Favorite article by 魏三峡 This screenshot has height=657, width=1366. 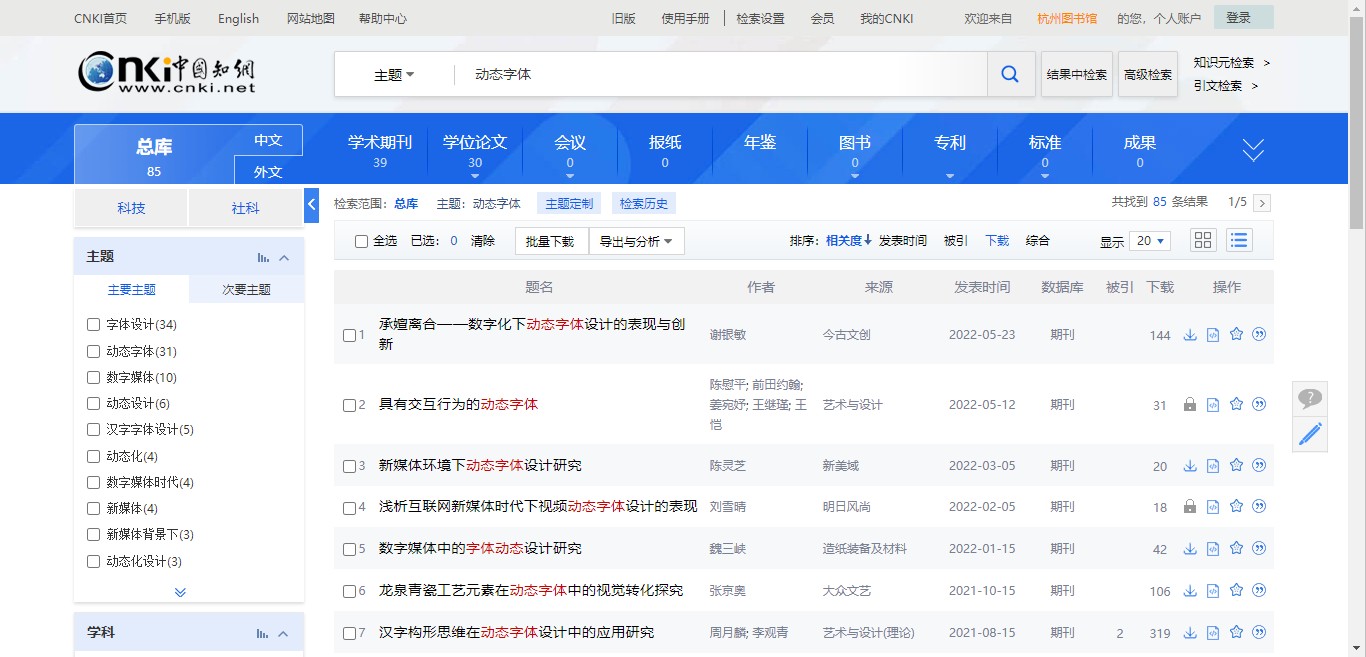[x=1236, y=548]
